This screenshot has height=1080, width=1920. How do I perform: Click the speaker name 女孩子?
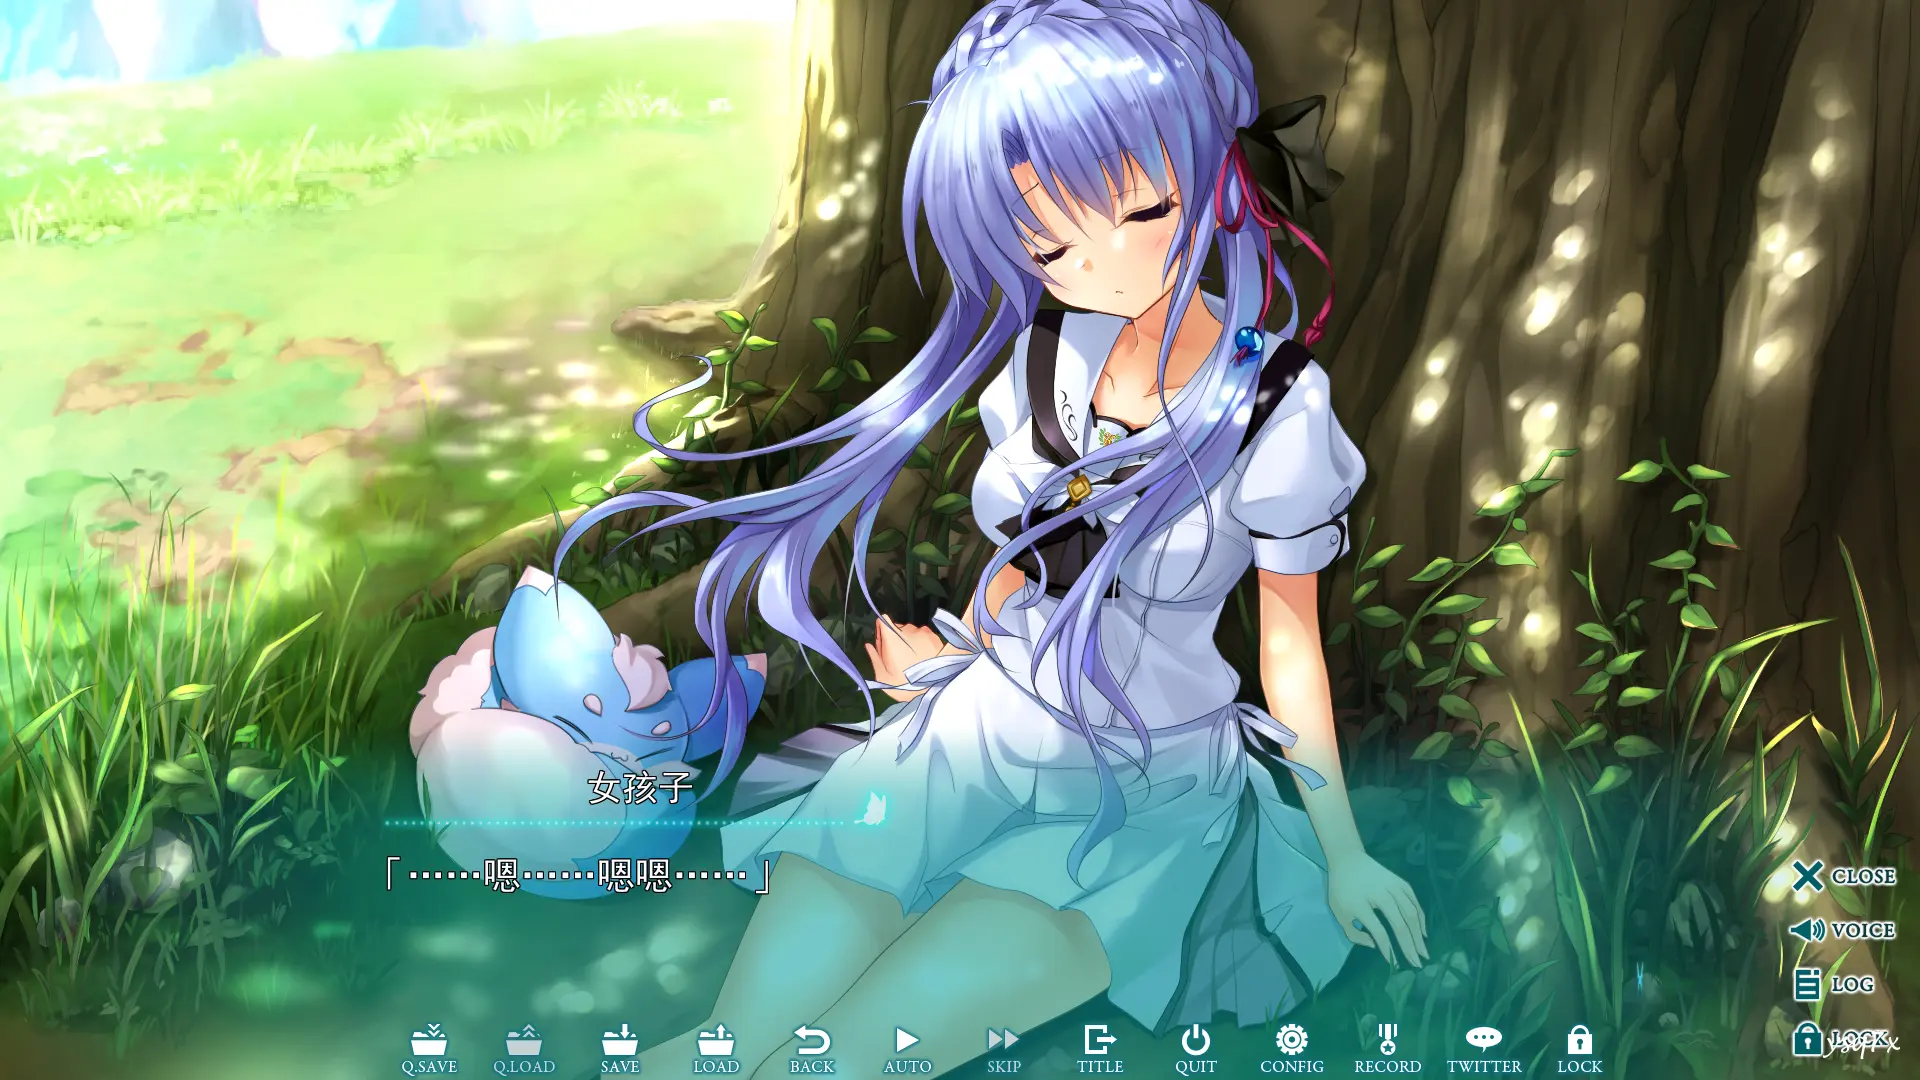click(640, 788)
